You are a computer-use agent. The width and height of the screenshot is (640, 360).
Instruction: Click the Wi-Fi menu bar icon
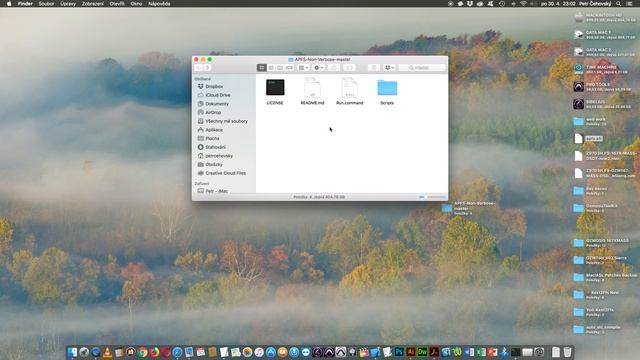(523, 4)
